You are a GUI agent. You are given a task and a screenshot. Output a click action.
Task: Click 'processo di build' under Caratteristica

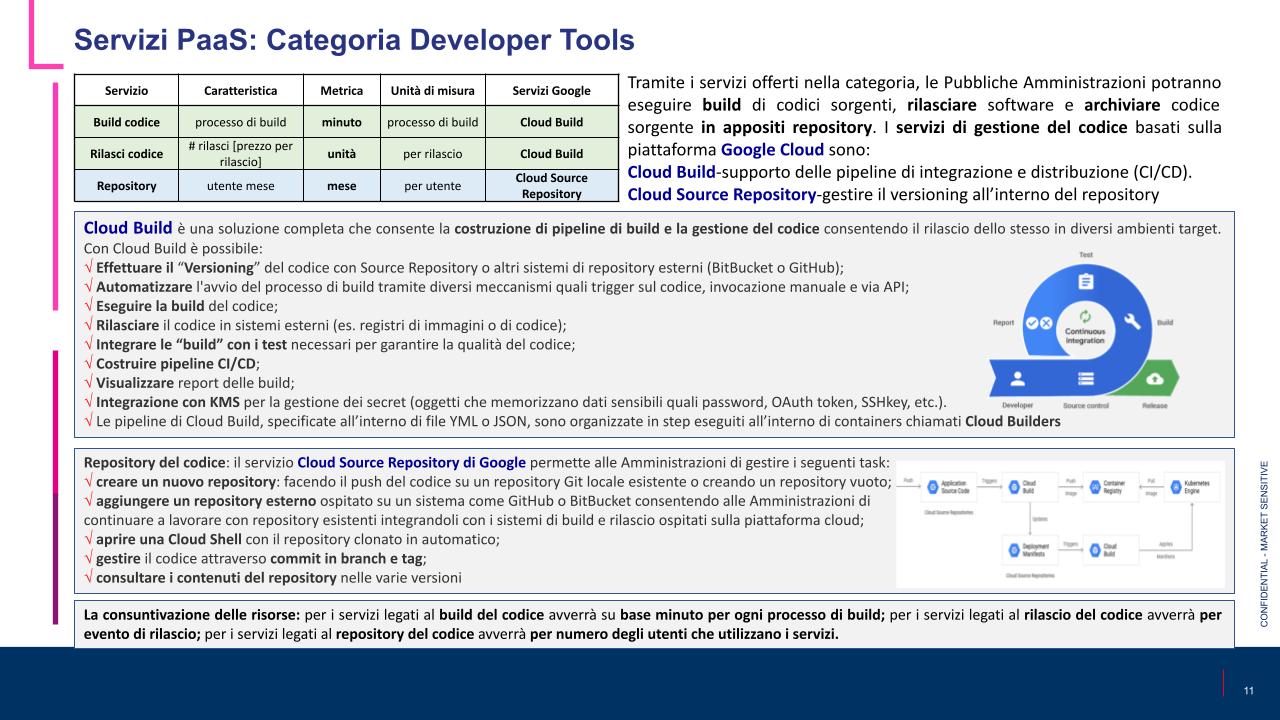[x=241, y=122]
